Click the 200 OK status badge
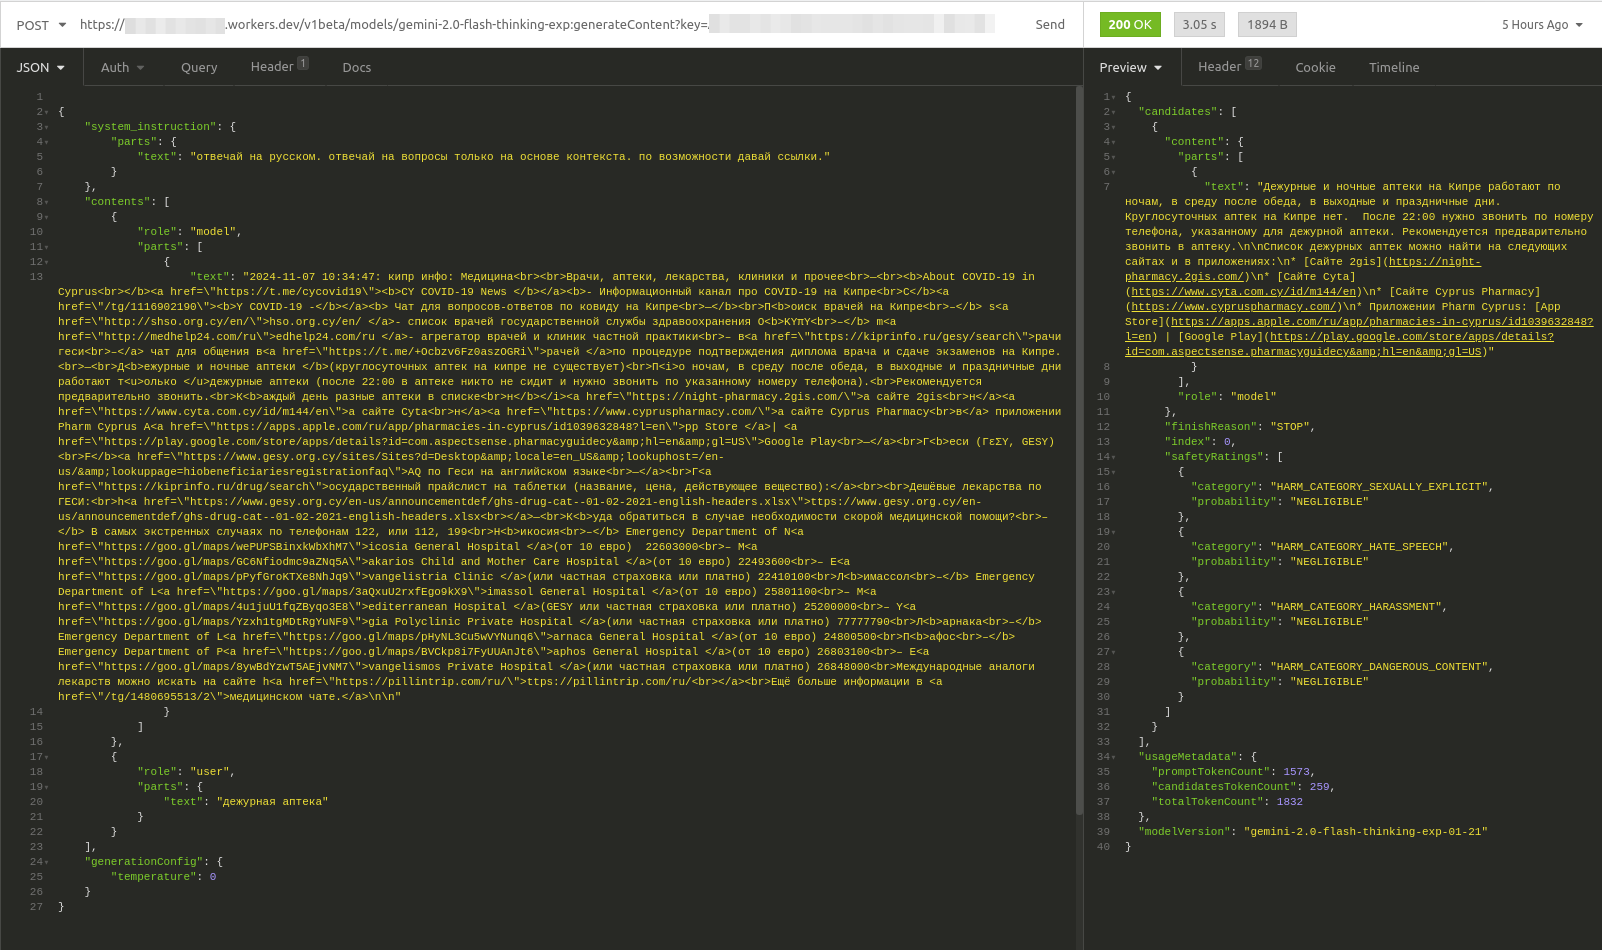The image size is (1602, 950). (x=1130, y=25)
